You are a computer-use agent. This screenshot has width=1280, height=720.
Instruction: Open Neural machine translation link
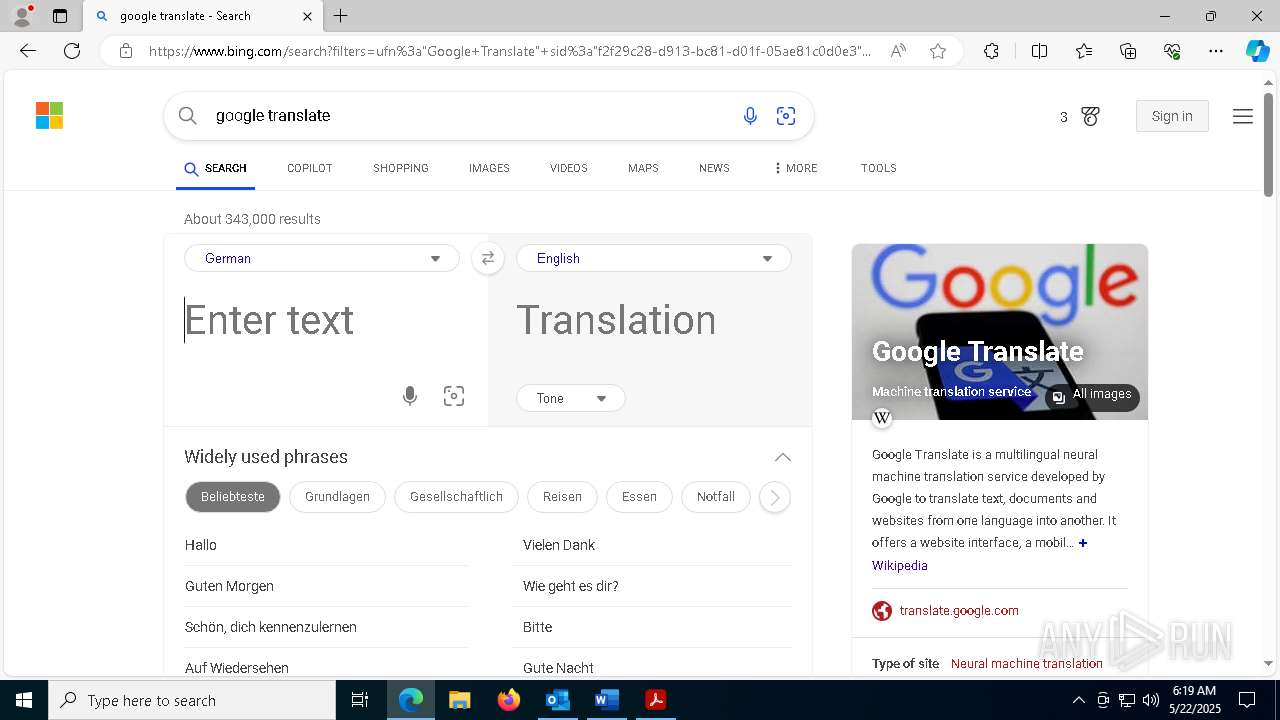1027,664
